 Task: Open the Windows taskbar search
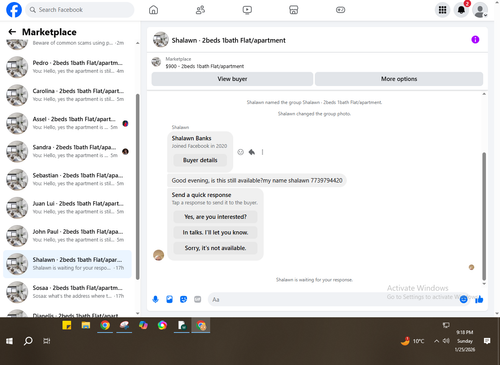(28, 341)
